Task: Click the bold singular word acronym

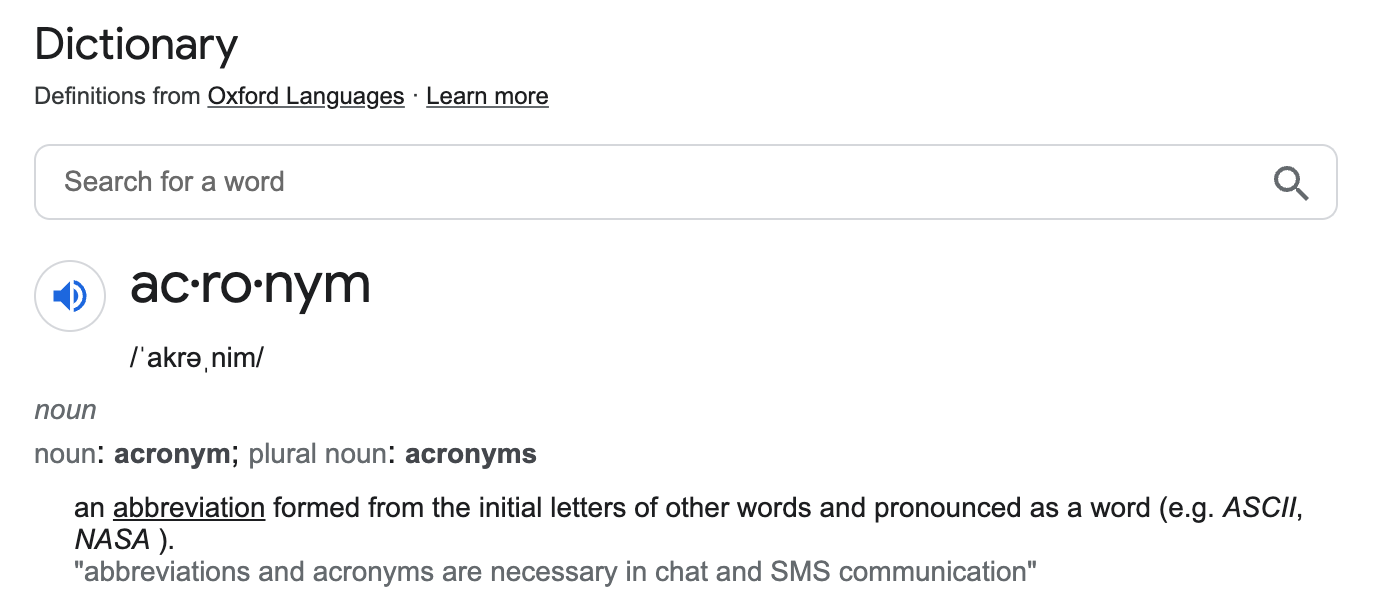Action: point(171,454)
